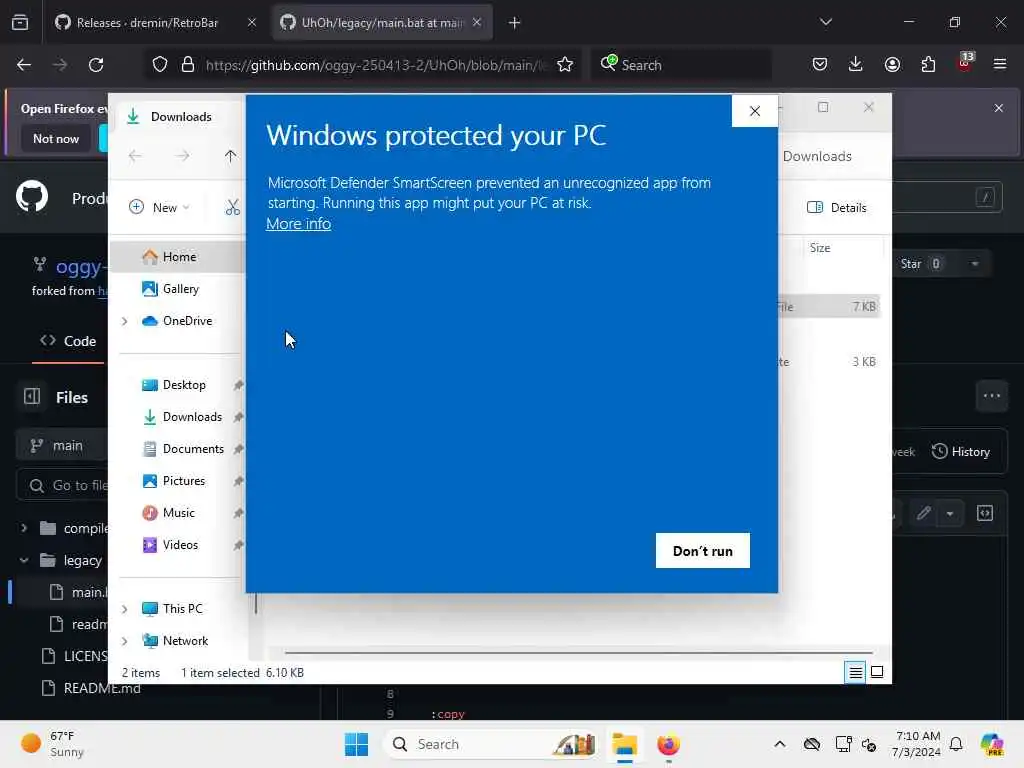Click the Pocket save icon in Firefox
This screenshot has width=1024, height=768.
pyautogui.click(x=820, y=64)
